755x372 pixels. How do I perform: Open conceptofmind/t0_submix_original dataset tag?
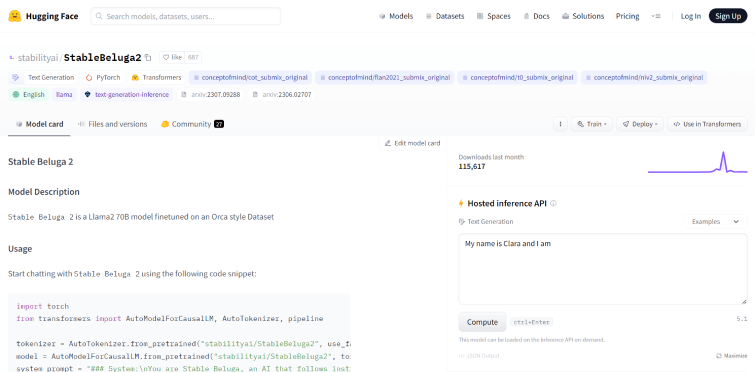click(517, 77)
